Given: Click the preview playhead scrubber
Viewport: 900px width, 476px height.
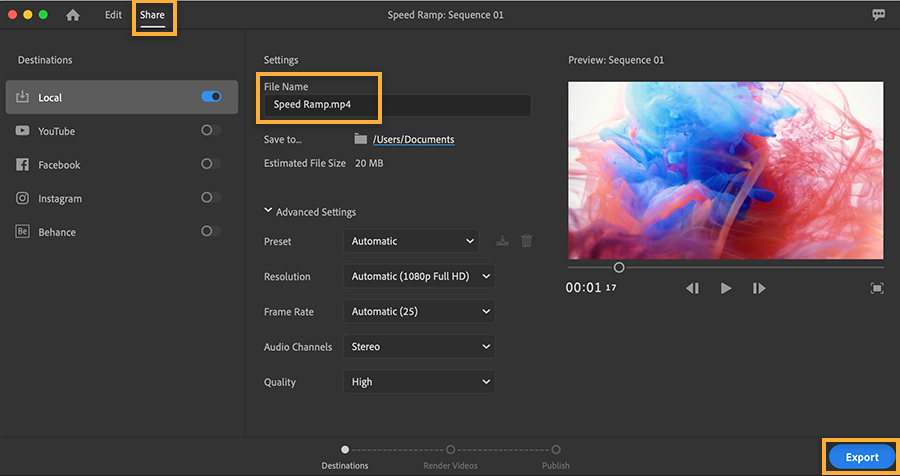Looking at the screenshot, I should [x=619, y=267].
